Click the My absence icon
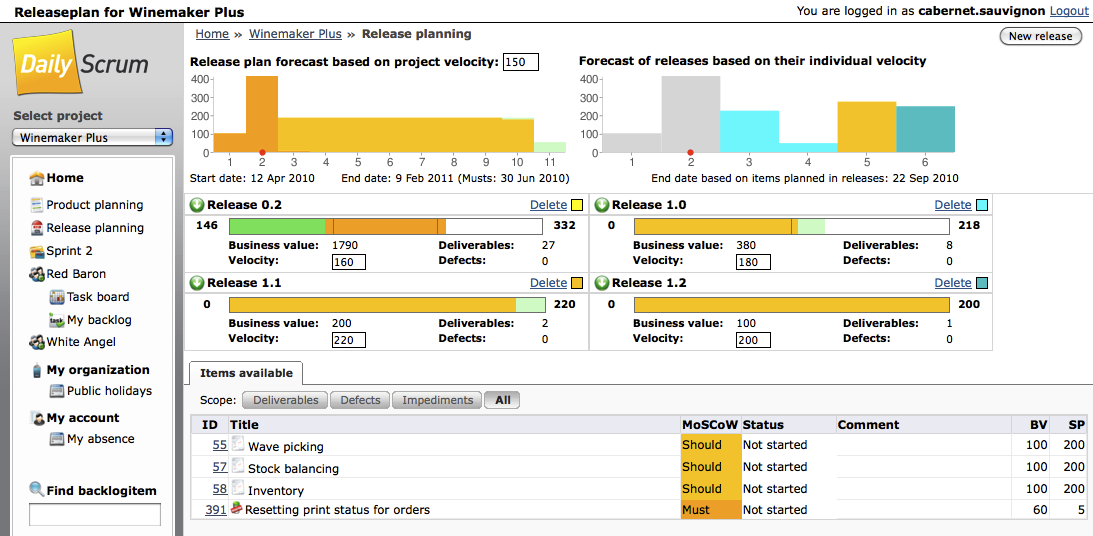The height and width of the screenshot is (536, 1093). pyautogui.click(x=57, y=439)
